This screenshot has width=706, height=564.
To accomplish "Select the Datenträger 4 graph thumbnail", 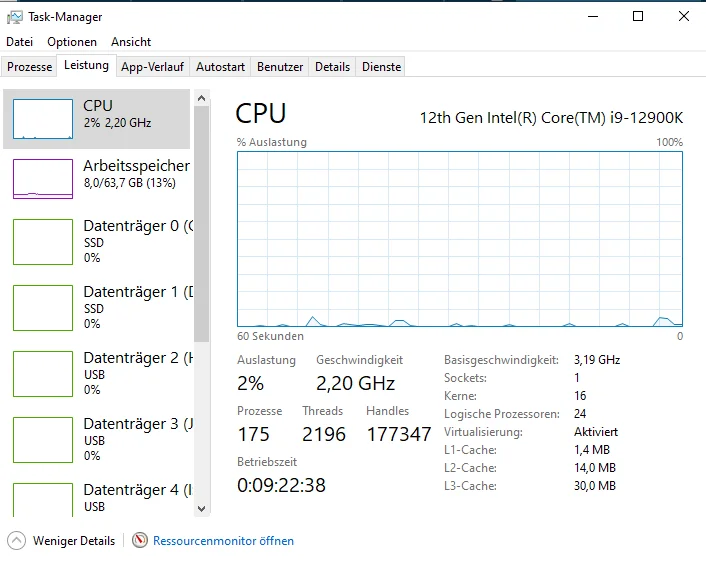I will click(x=43, y=500).
